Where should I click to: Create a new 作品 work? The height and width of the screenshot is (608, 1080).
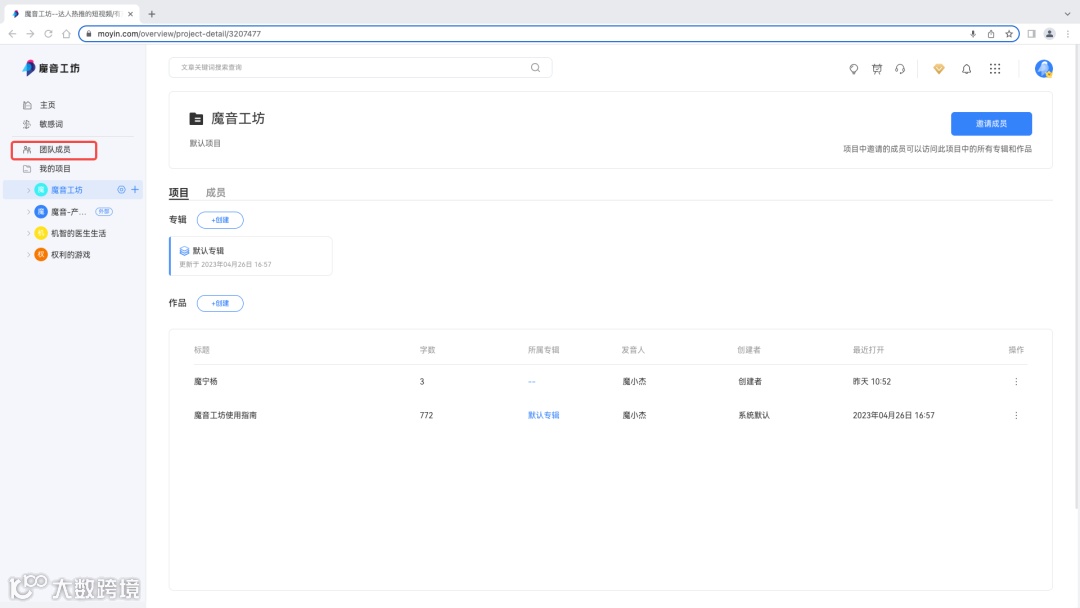point(220,303)
